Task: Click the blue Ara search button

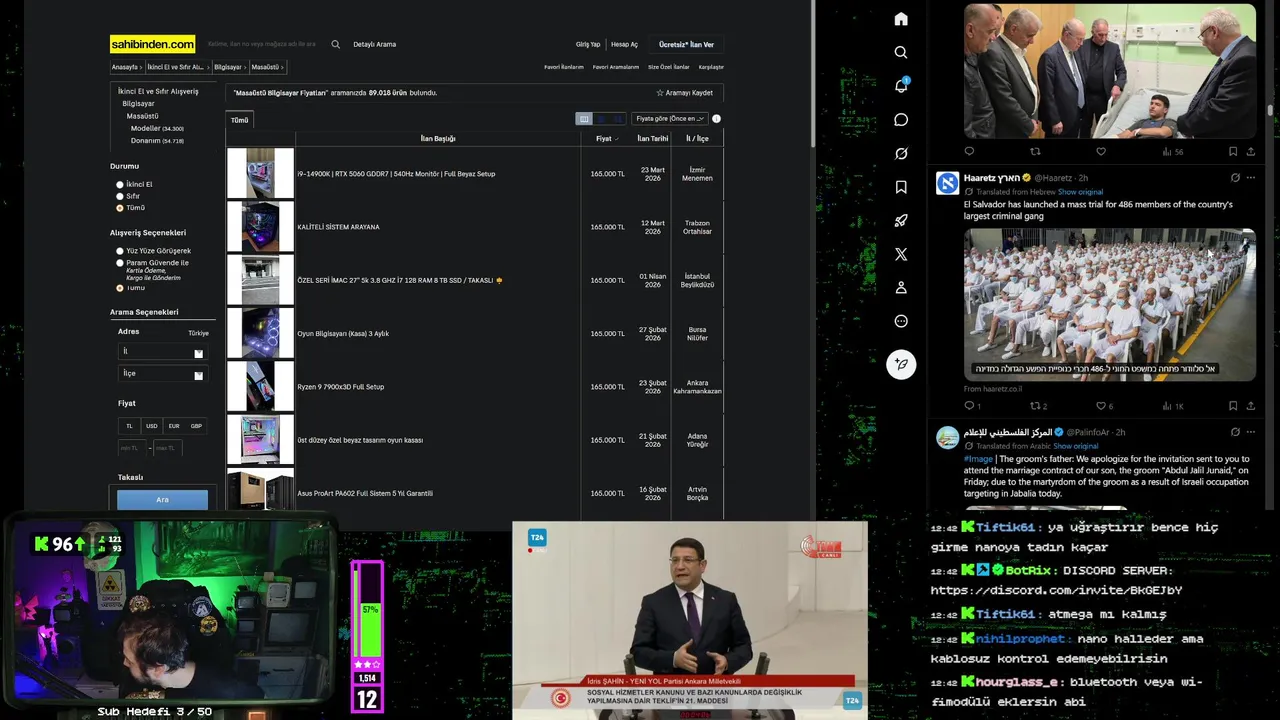Action: point(162,499)
